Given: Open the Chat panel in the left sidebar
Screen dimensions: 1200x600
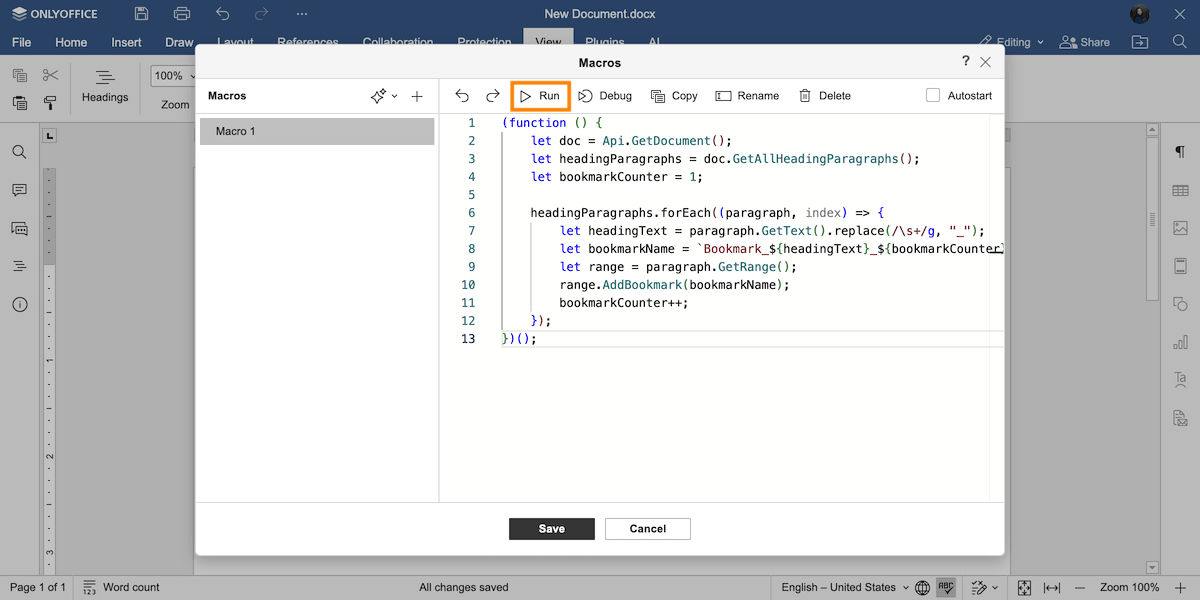Looking at the screenshot, I should (x=19, y=228).
